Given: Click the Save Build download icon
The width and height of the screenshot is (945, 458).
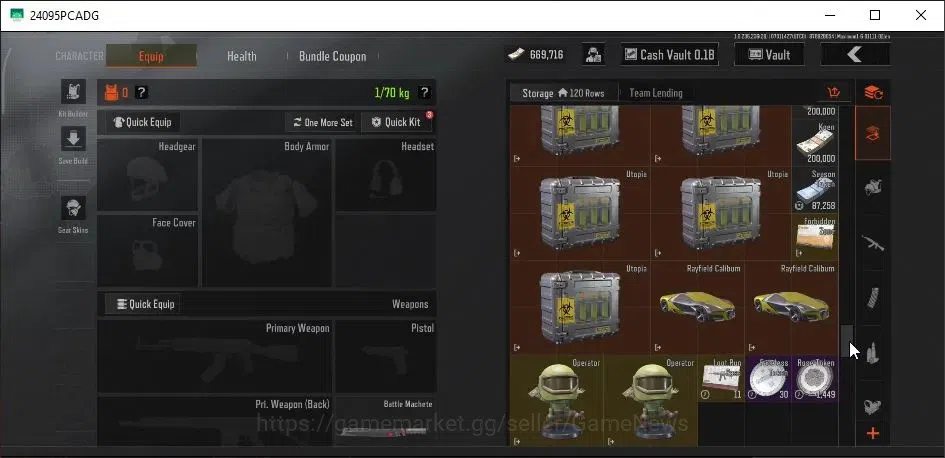Looking at the screenshot, I should 73,139.
